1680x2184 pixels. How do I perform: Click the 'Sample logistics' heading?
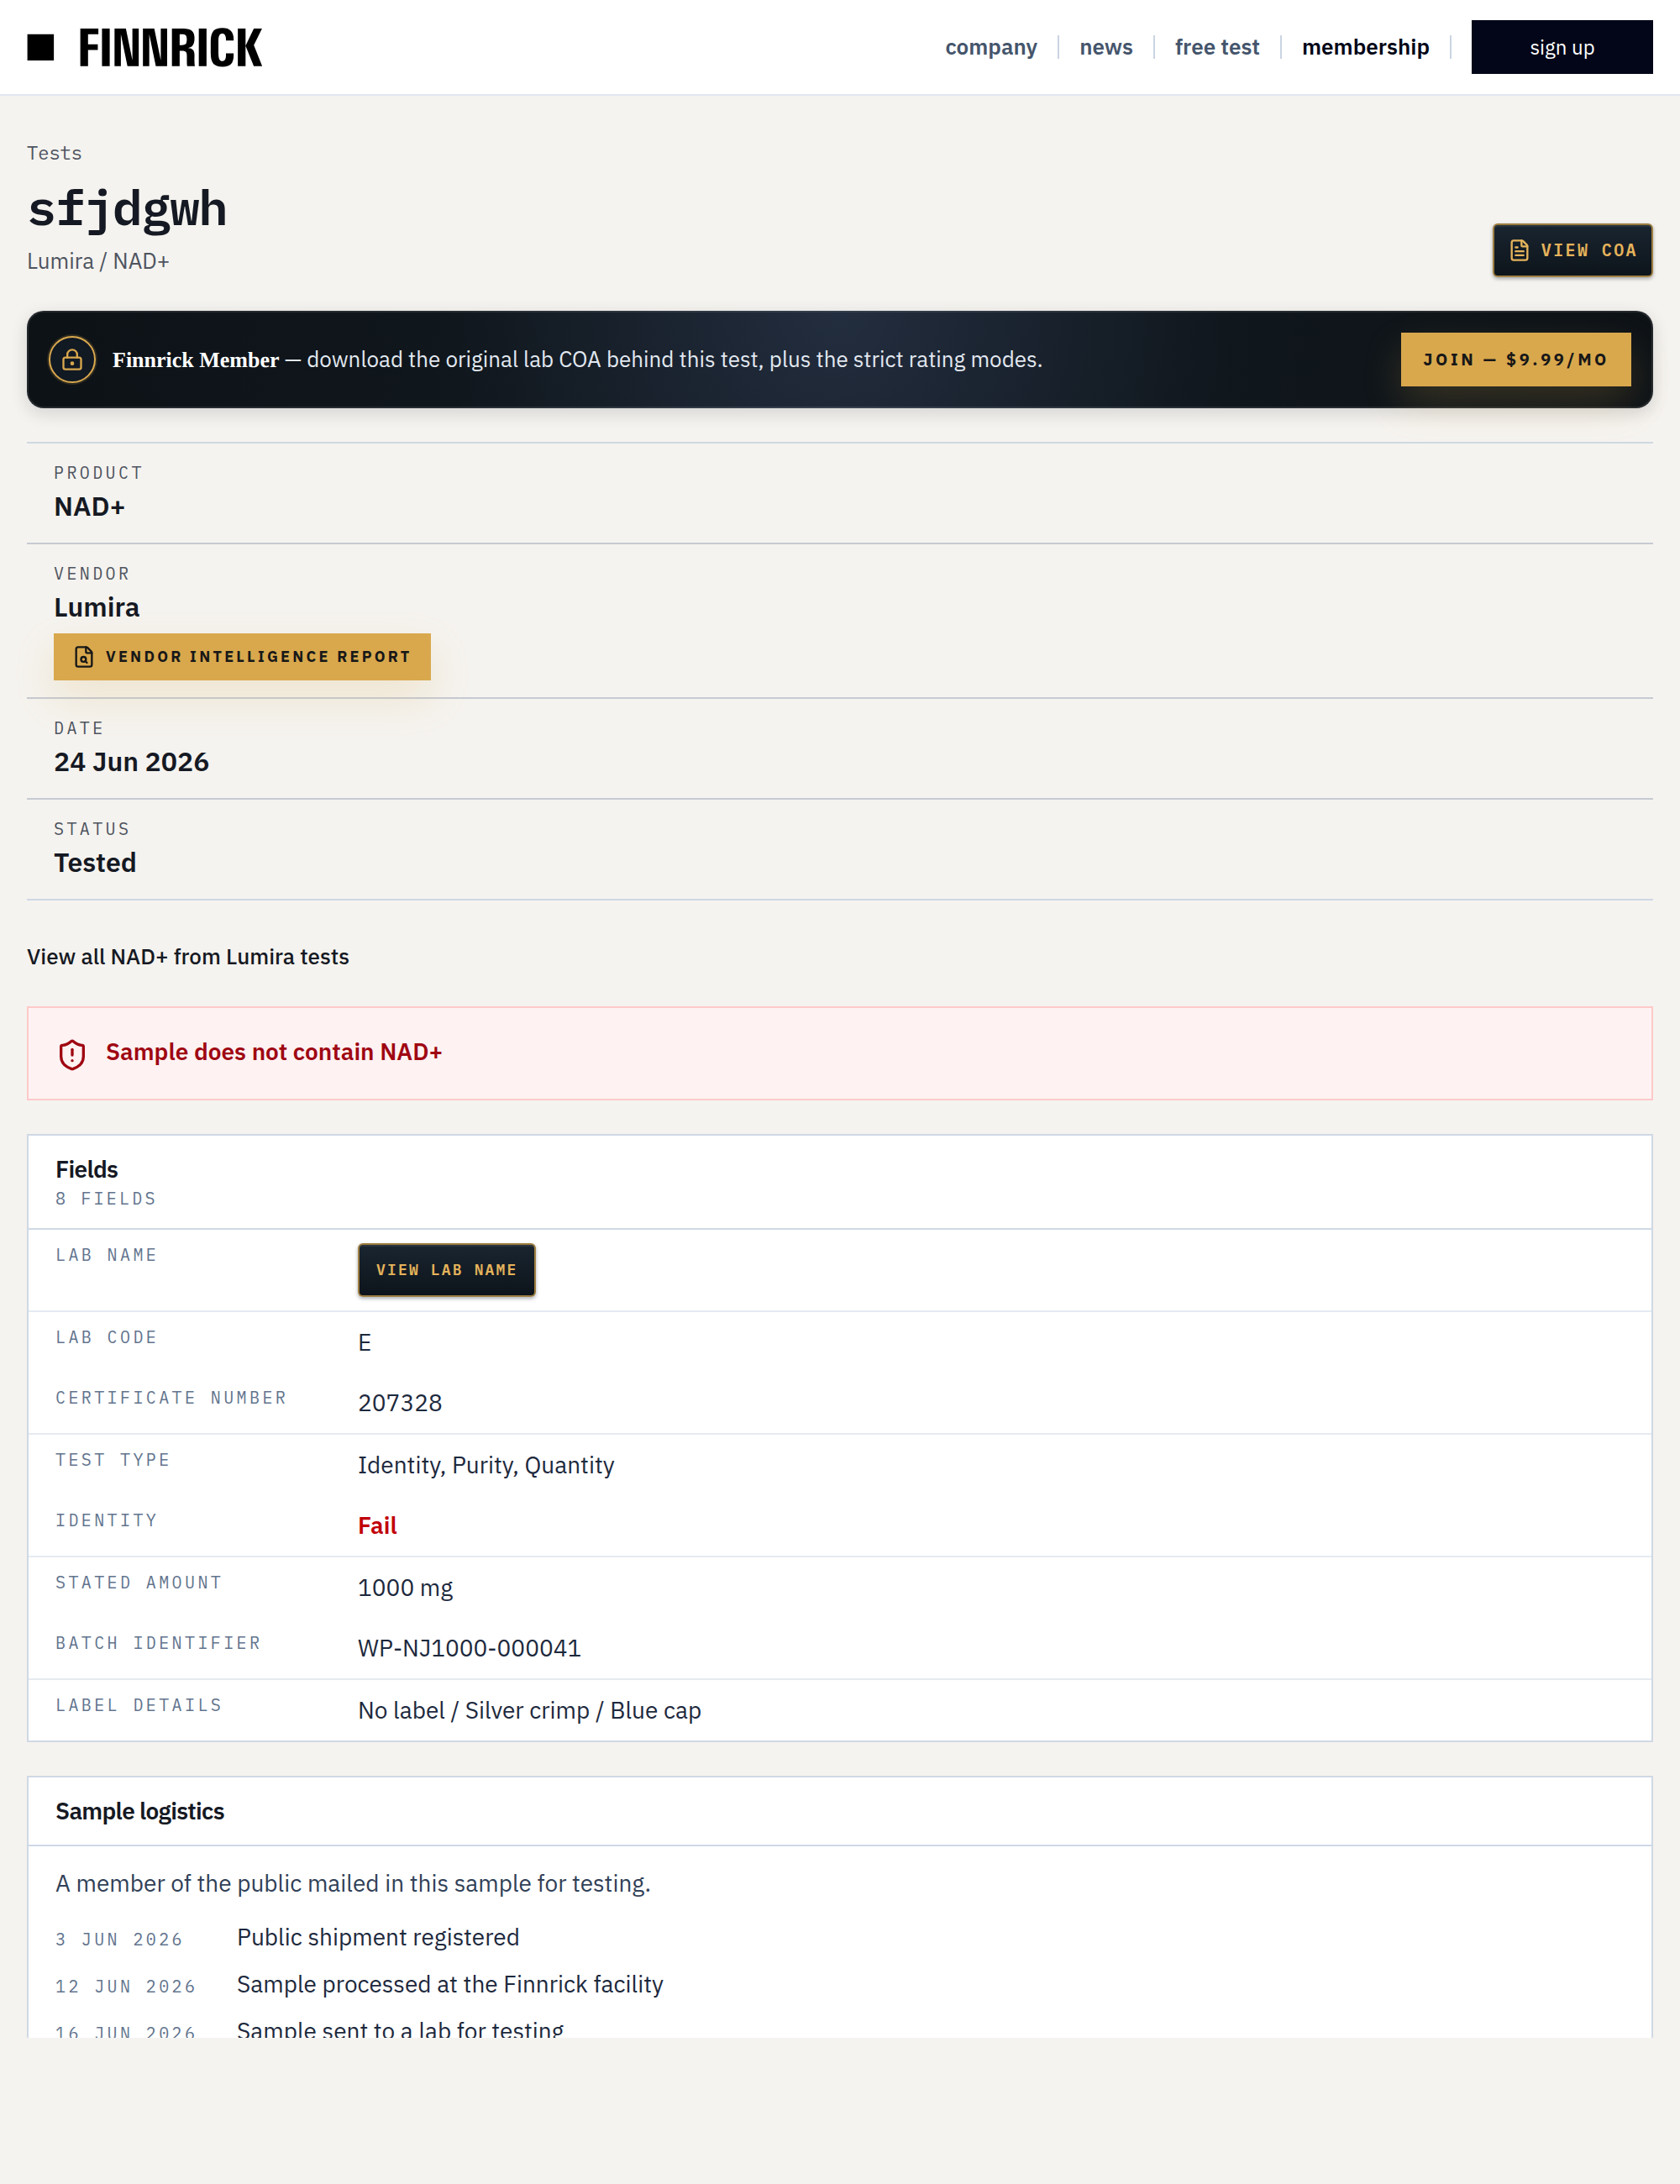coord(140,1811)
